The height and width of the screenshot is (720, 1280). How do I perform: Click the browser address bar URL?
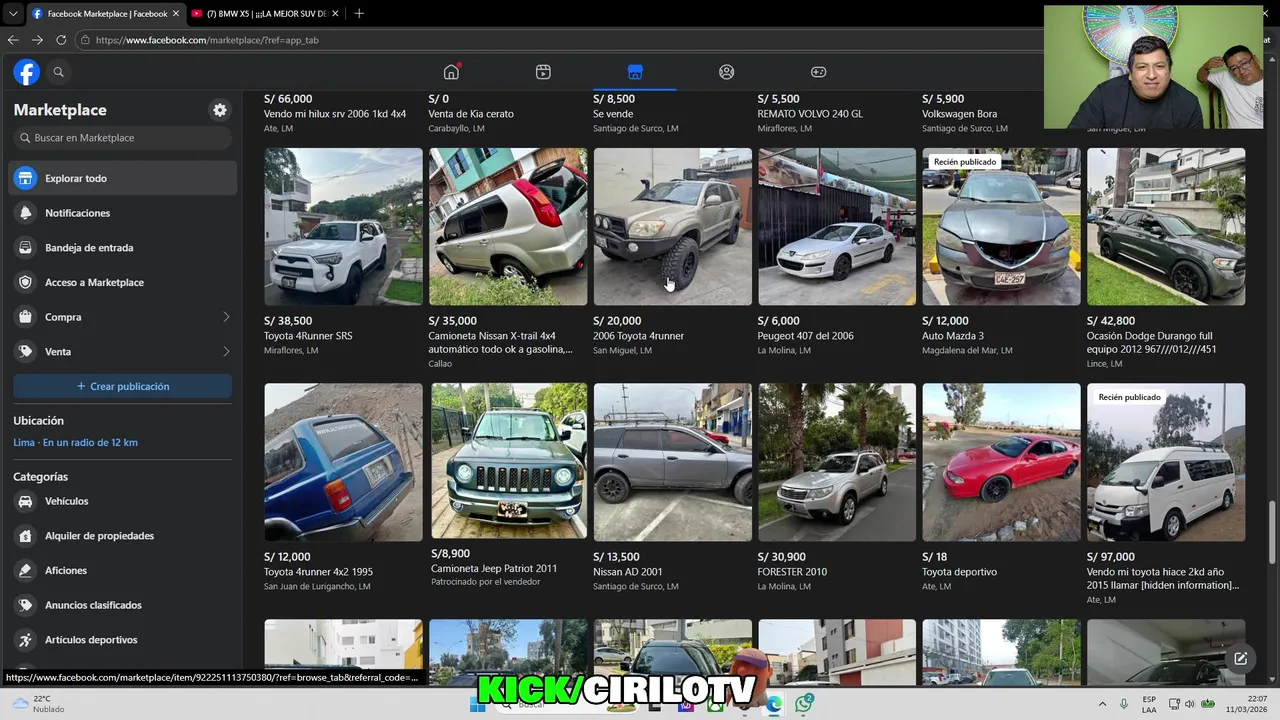point(207,40)
